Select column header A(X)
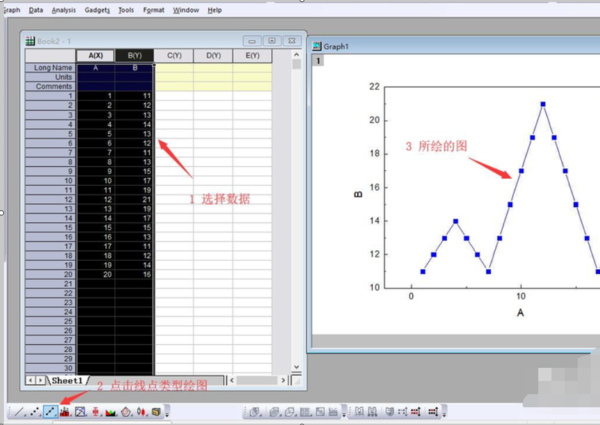 pos(96,55)
